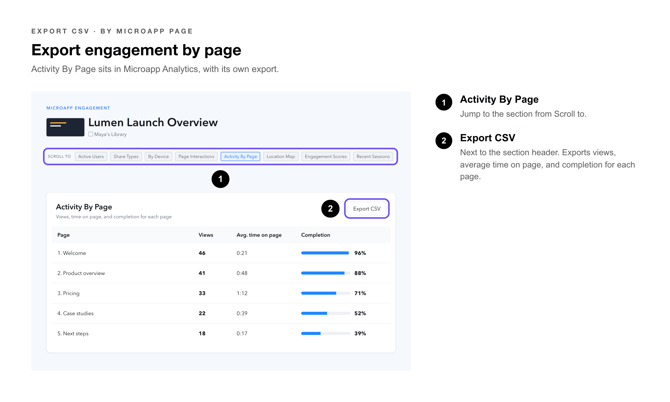Select the Activity By Page chip
This screenshot has height=402, width=670.
click(241, 156)
